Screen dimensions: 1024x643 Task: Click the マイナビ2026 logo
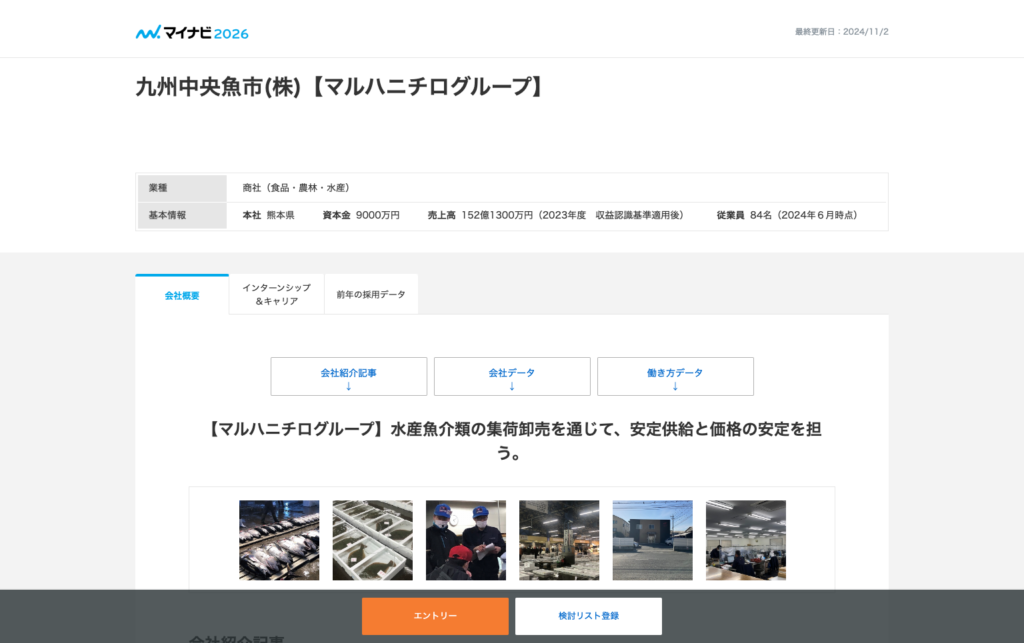192,33
